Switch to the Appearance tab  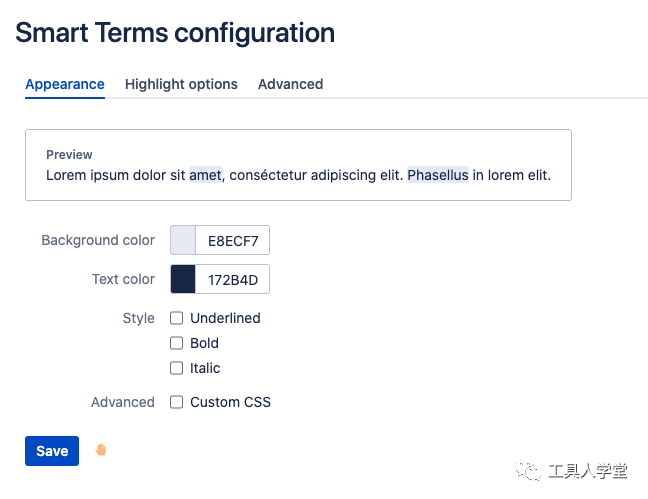[65, 84]
